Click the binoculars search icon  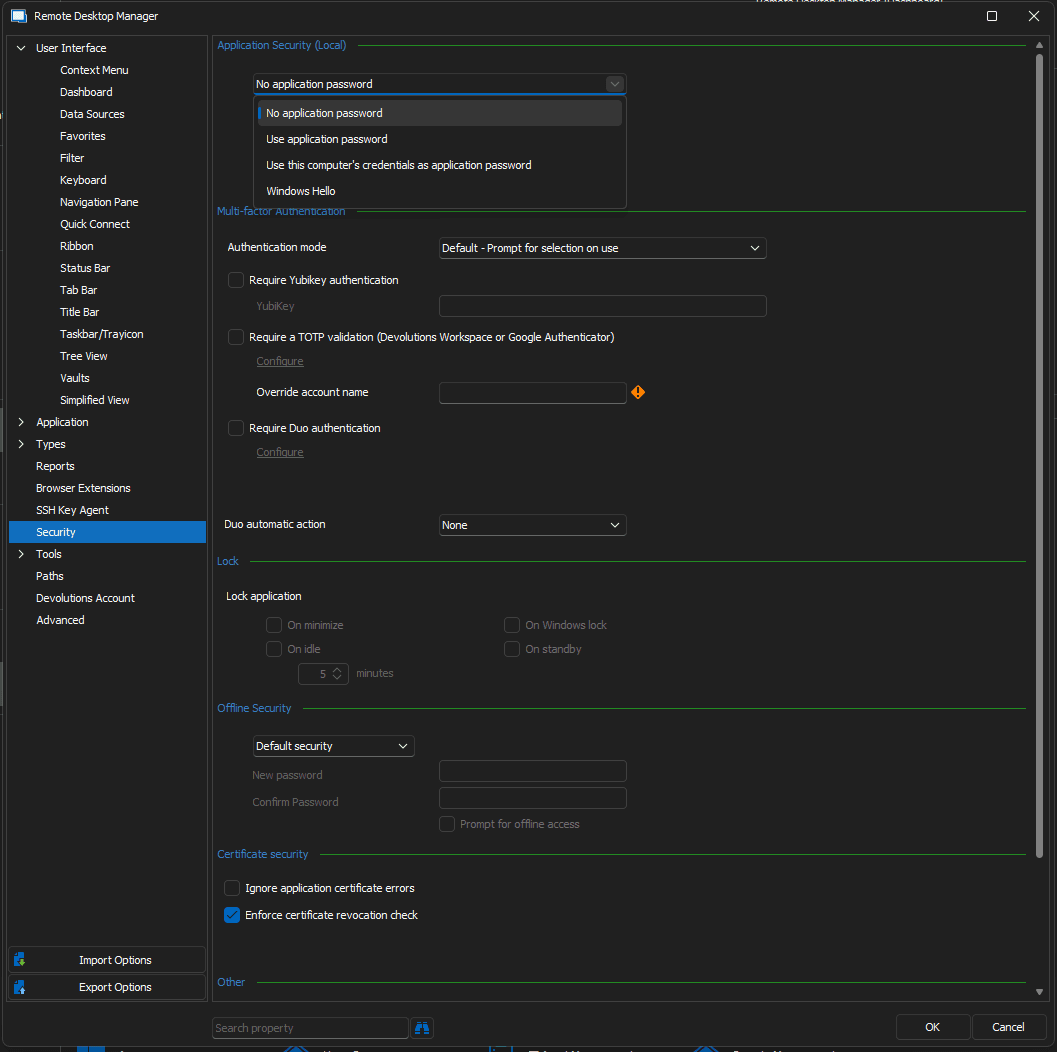pyautogui.click(x=422, y=1028)
